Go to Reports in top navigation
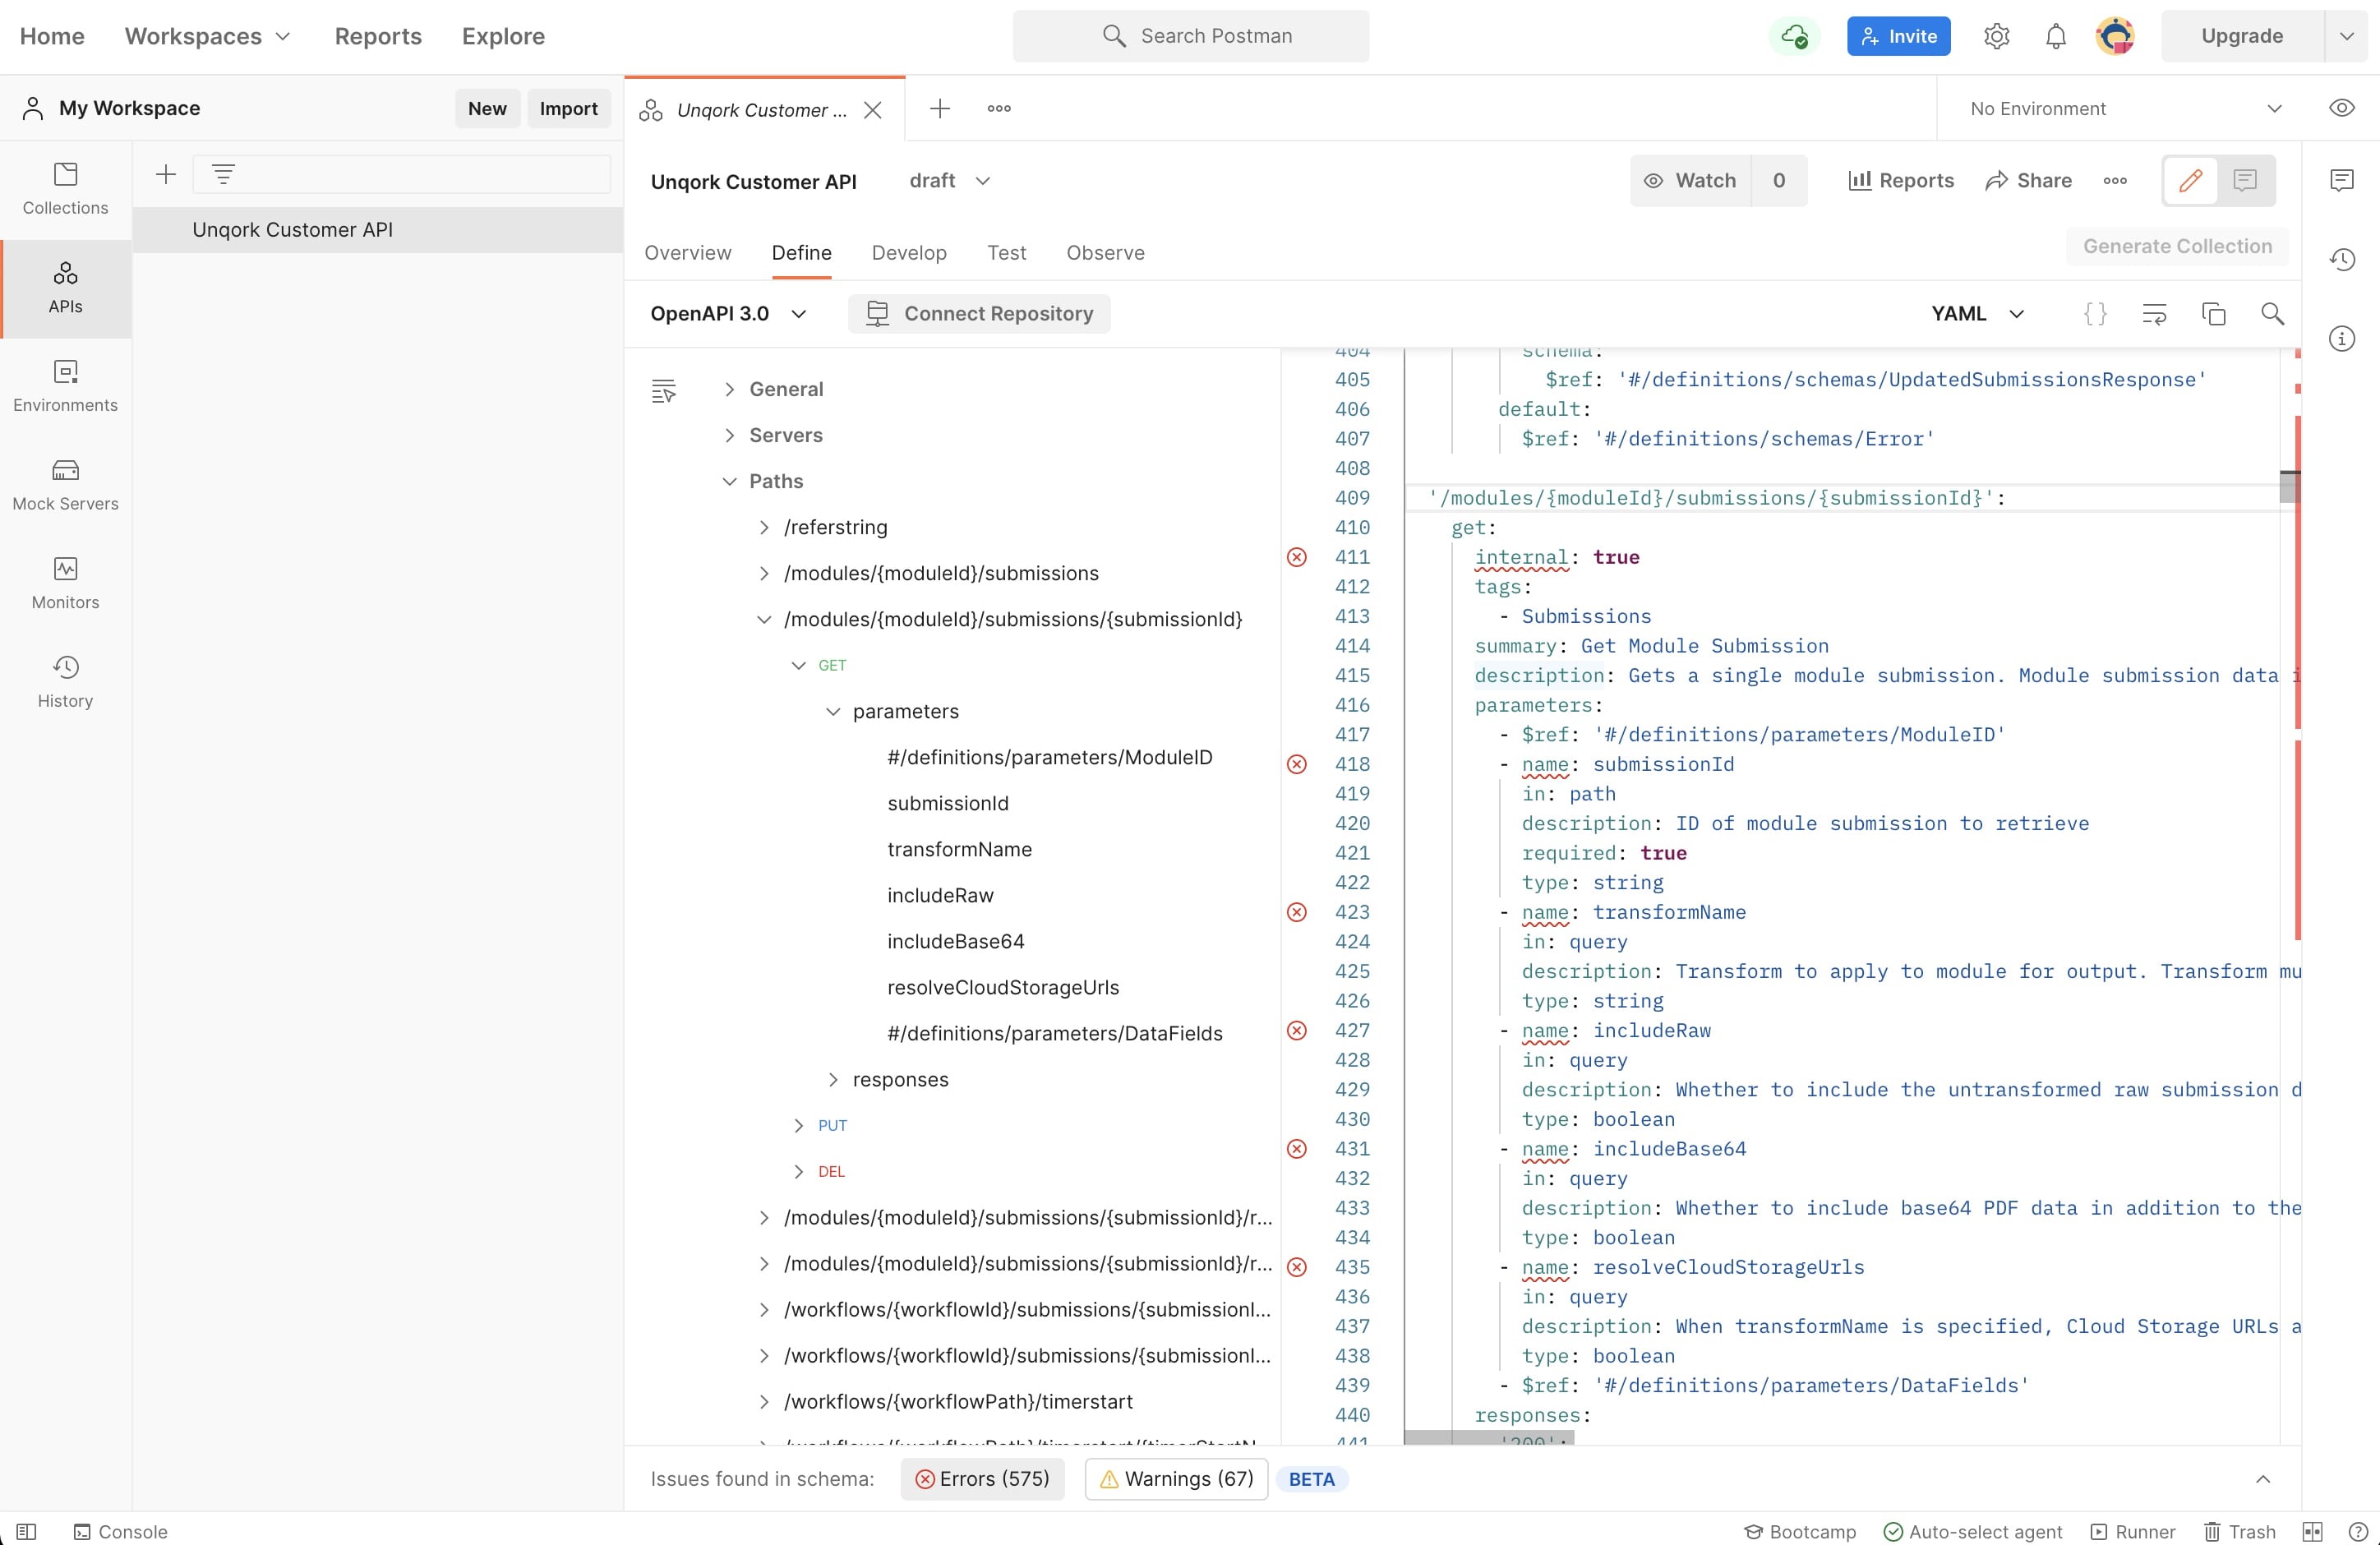The width and height of the screenshot is (2380, 1545). coord(378,36)
